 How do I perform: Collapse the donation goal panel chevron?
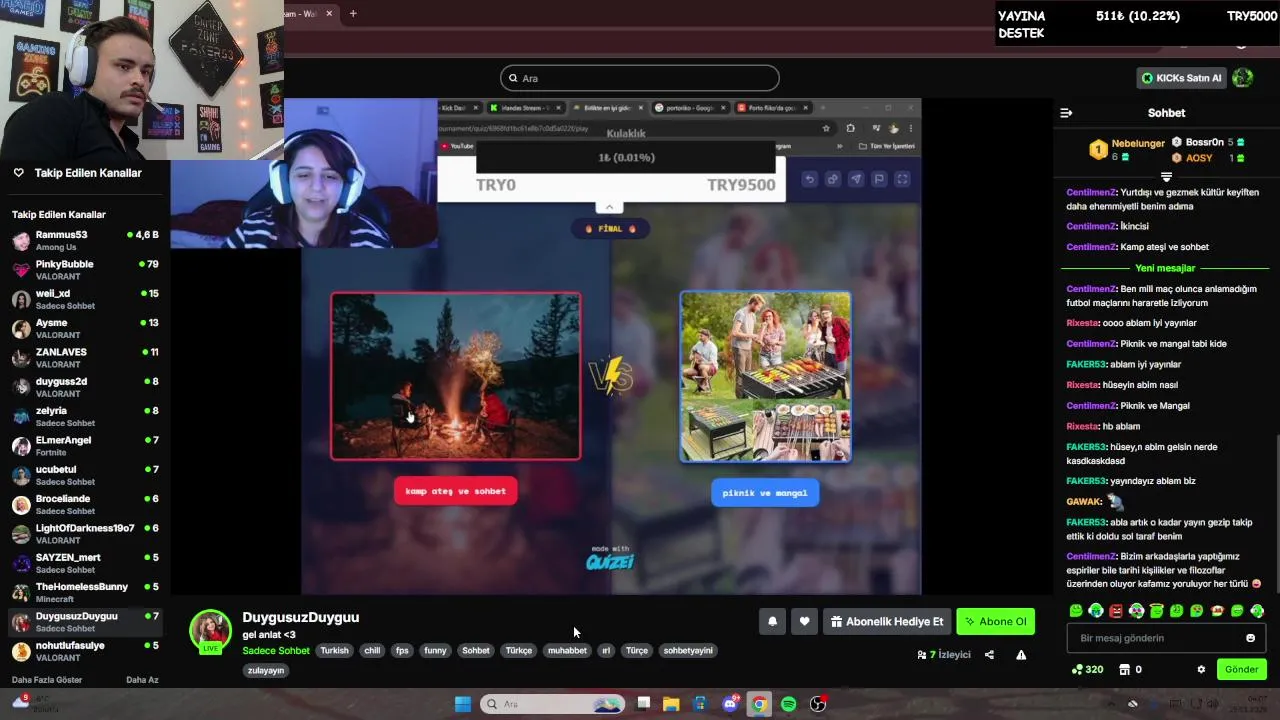pos(609,207)
